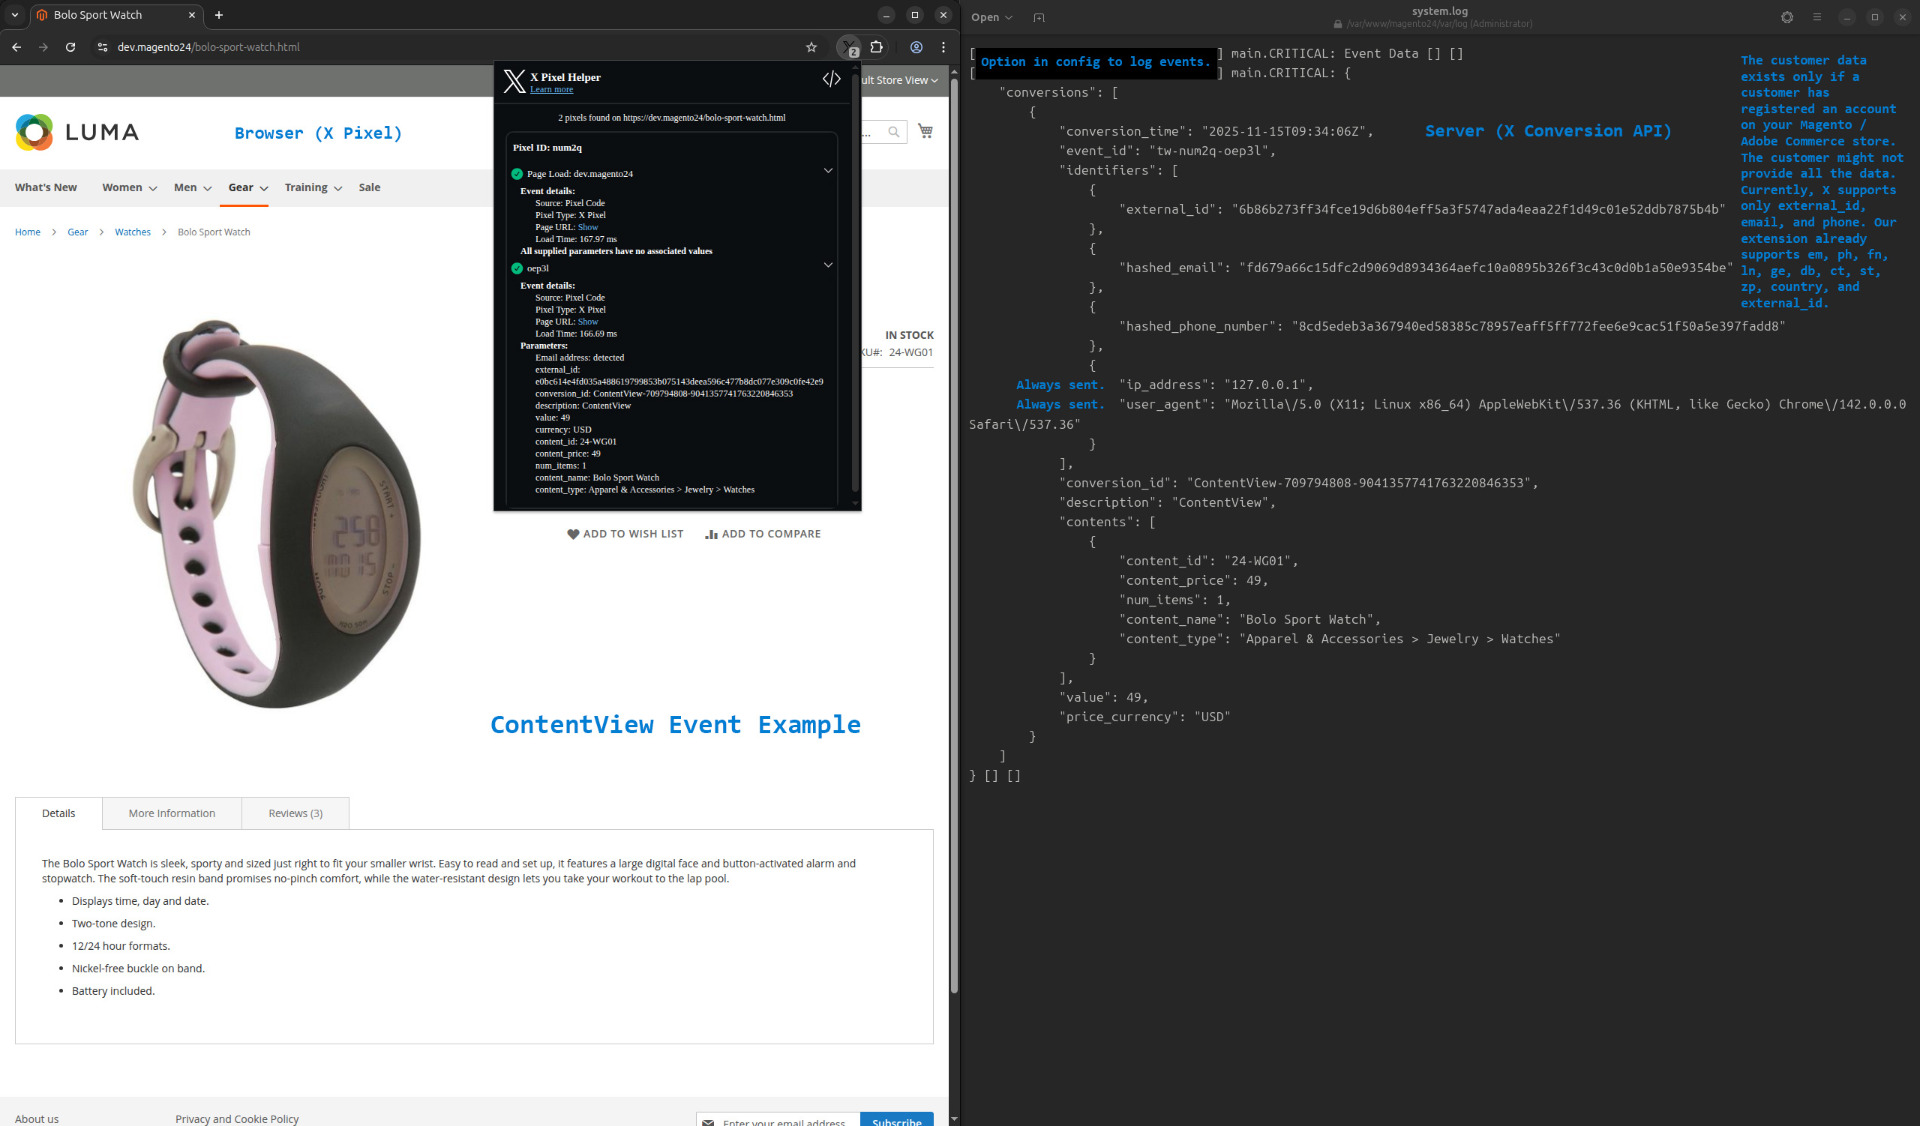Screen dimensions: 1920x1126
Task: Click the store search magnifier icon
Action: point(894,132)
